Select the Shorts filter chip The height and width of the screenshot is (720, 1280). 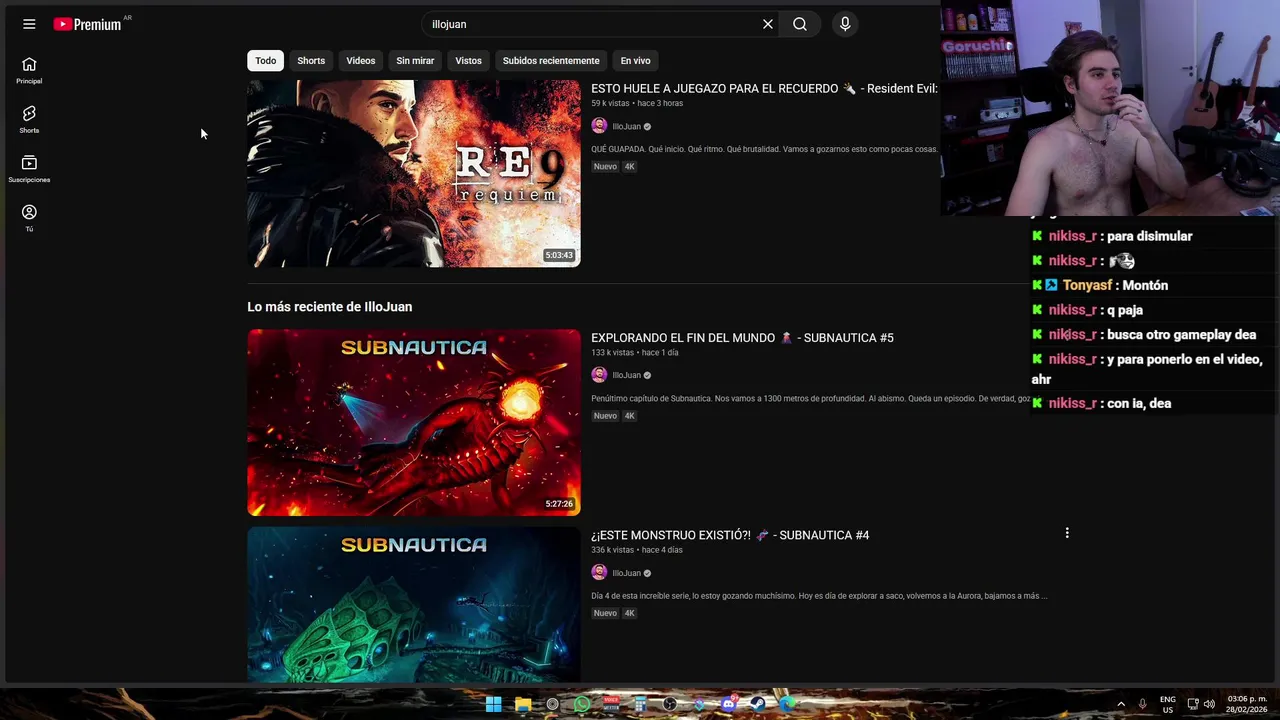point(311,61)
